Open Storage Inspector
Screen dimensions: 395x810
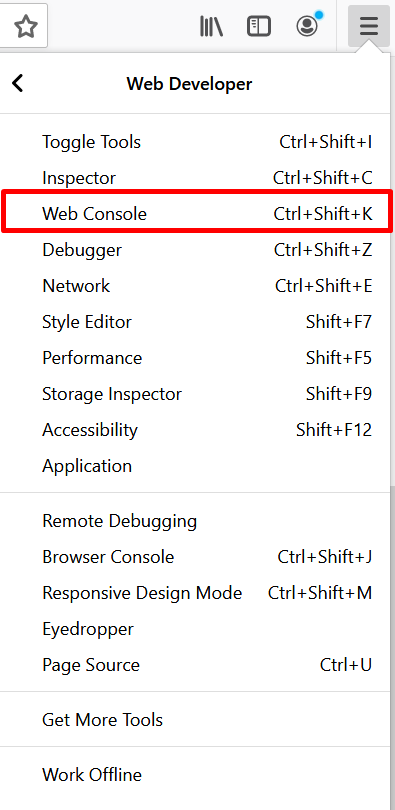point(195,394)
